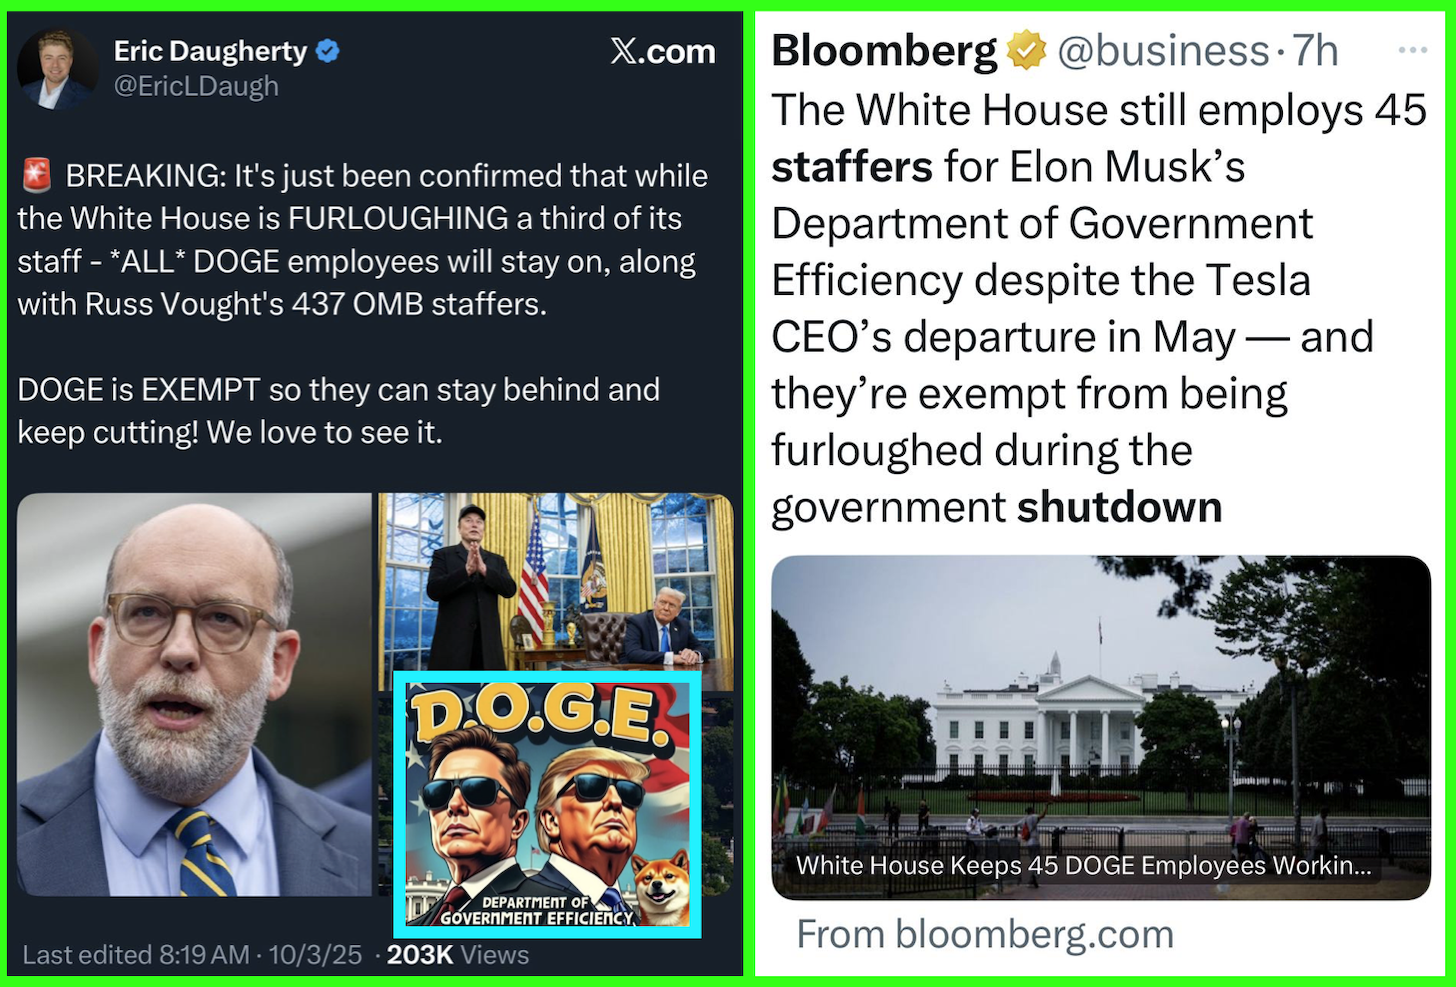Click the Eric Daugherty display name
1456x987 pixels.
pyautogui.click(x=210, y=51)
